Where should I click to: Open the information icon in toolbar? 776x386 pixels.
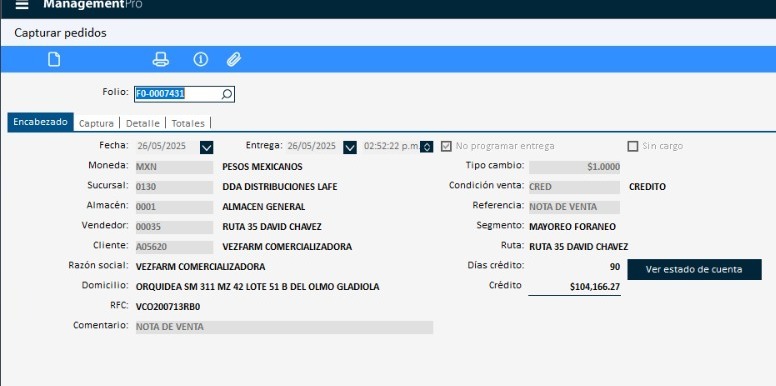pos(200,59)
